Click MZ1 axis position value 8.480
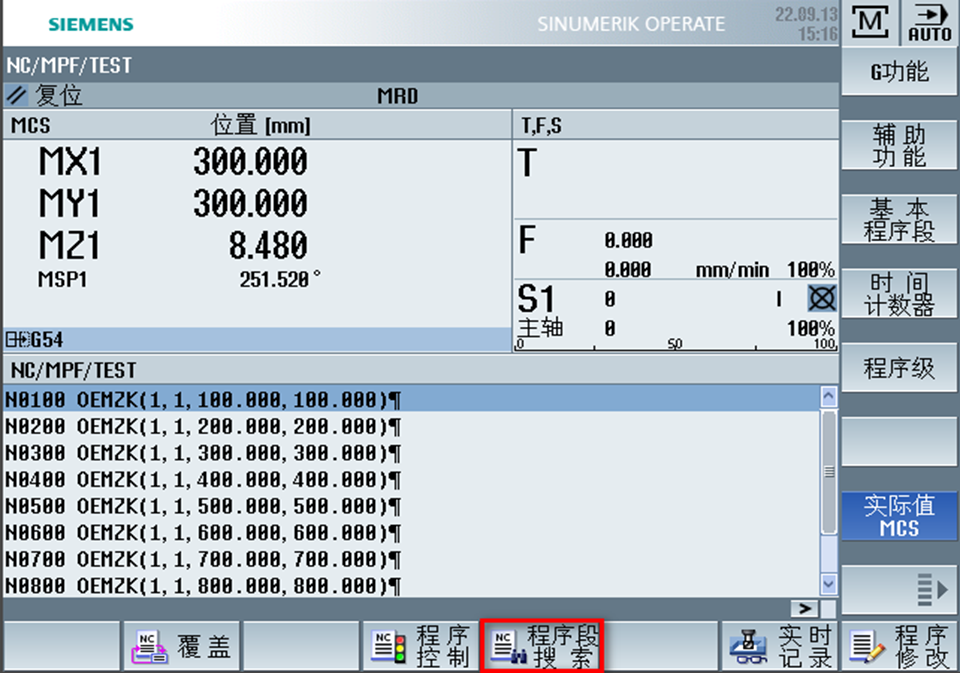Screen dimensions: 960x673 [268, 245]
